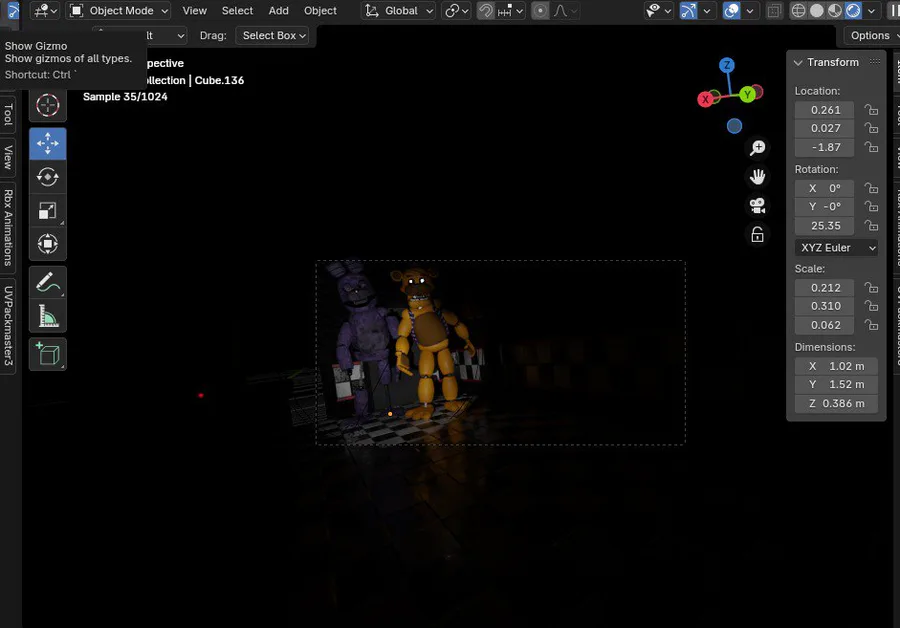The height and width of the screenshot is (628, 900).
Task: Select the Scale tool
Action: 48,211
